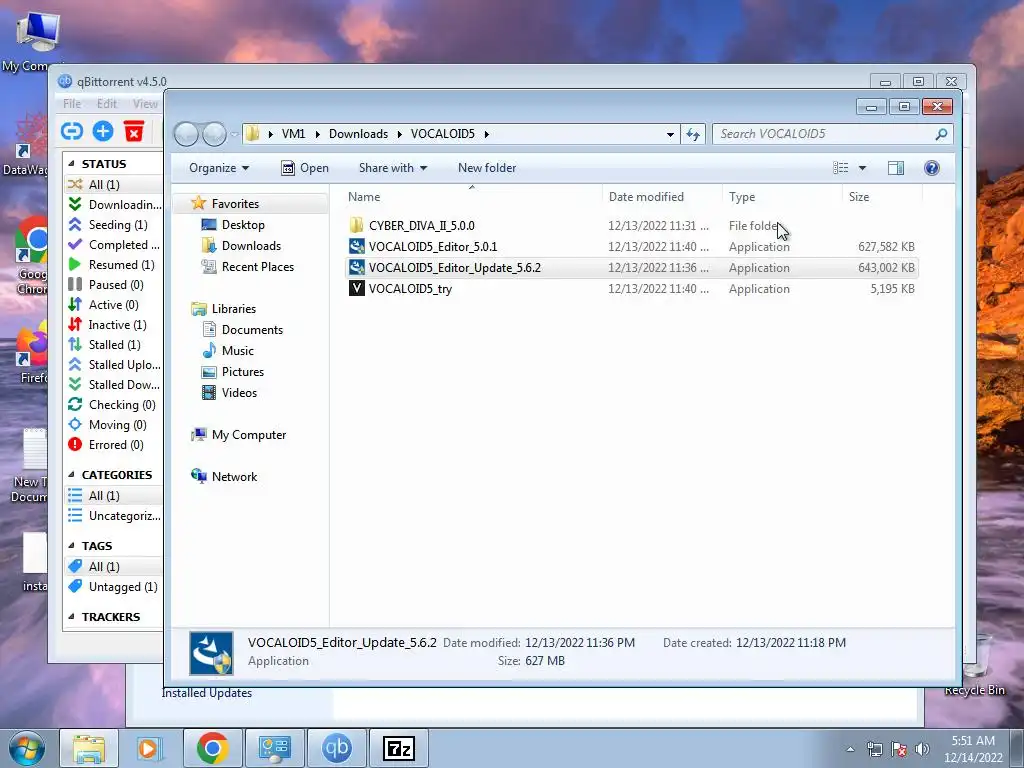
Task: Collapse the CATEGORIES section in qBittorrent
Action: tap(72, 475)
